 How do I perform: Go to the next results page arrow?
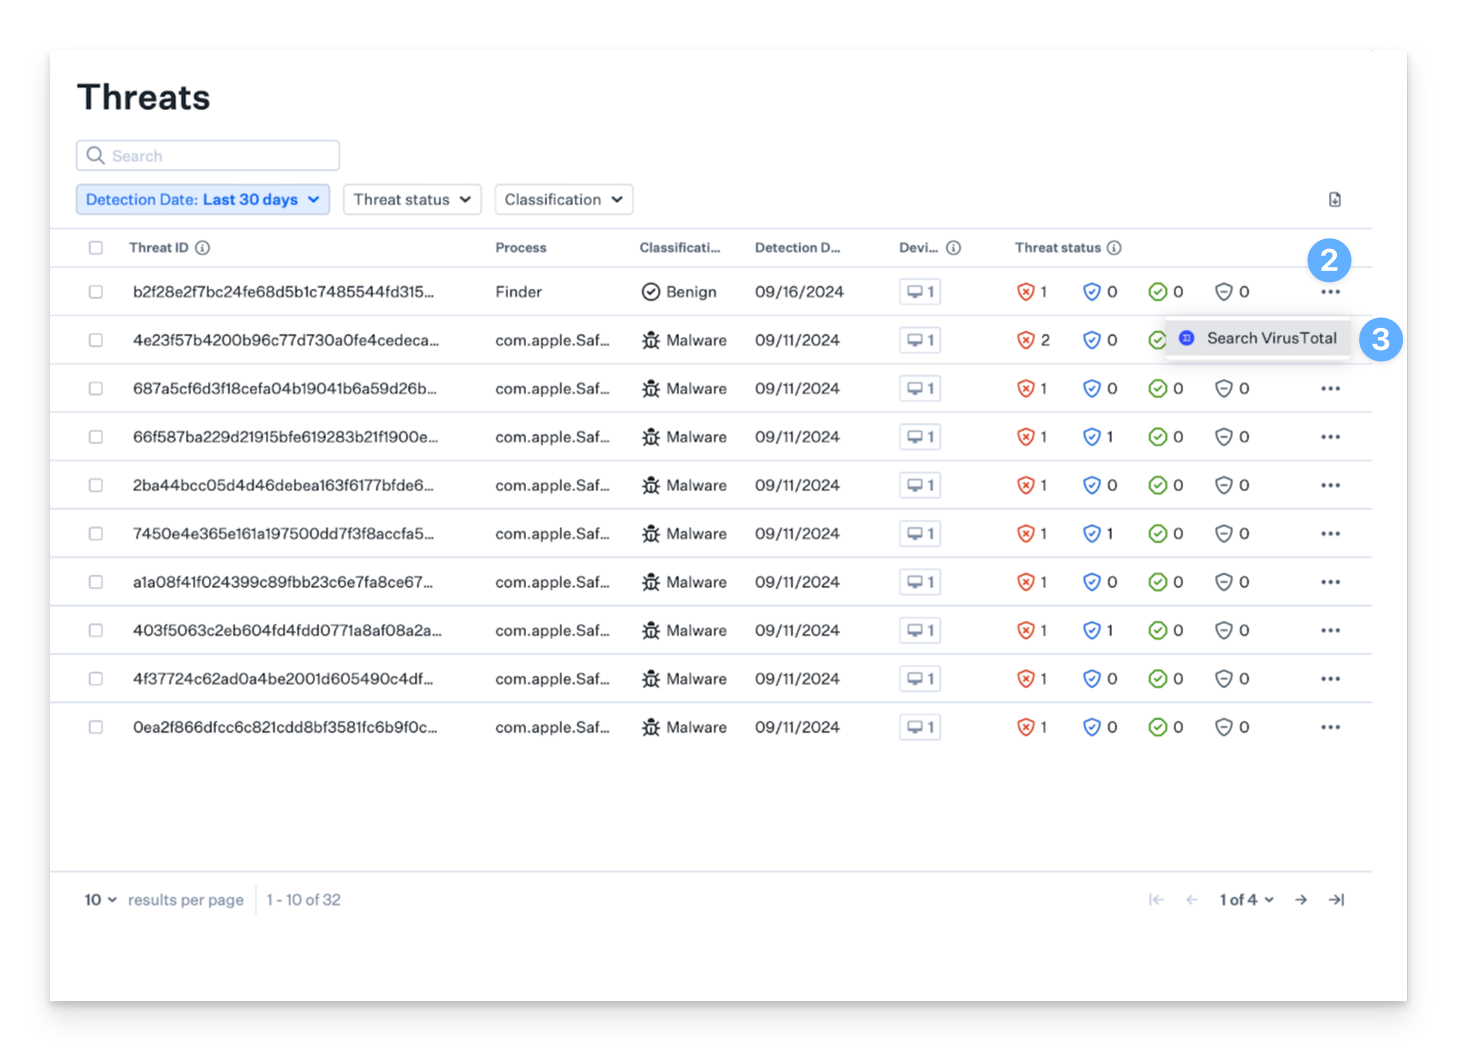[x=1301, y=900]
